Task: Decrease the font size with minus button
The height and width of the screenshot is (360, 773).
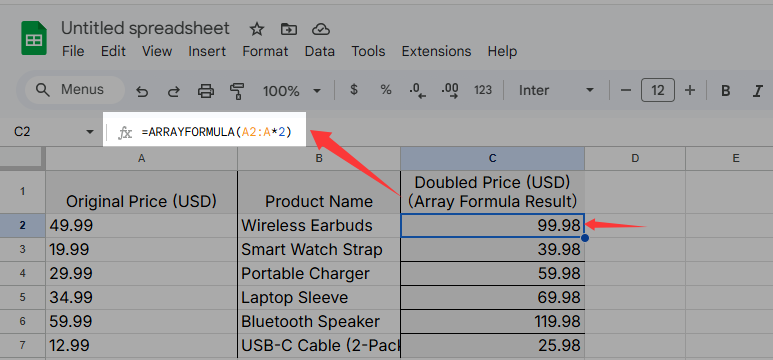Action: (x=626, y=90)
